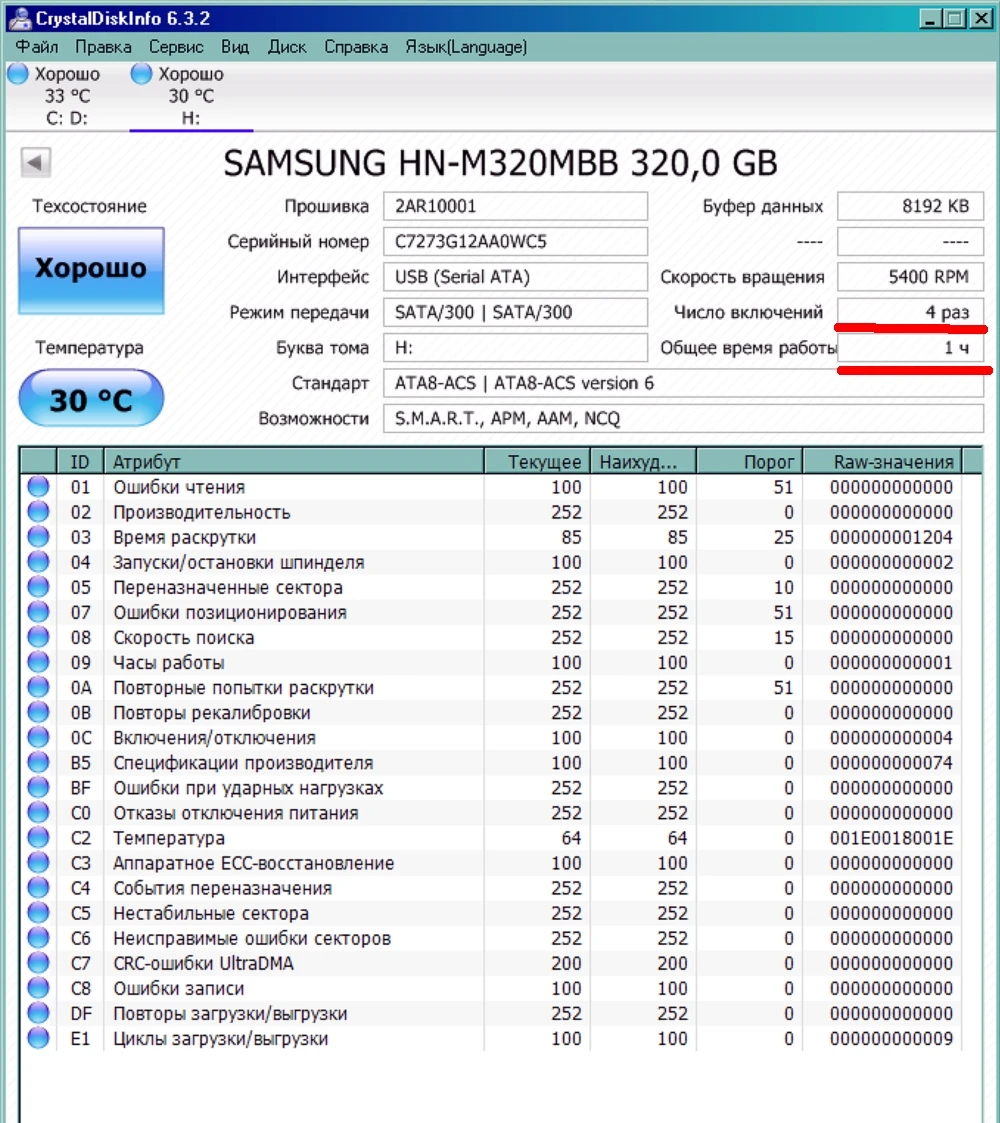Image resolution: width=1000 pixels, height=1123 pixels.
Task: Click the Порог column header
Action: point(749,462)
